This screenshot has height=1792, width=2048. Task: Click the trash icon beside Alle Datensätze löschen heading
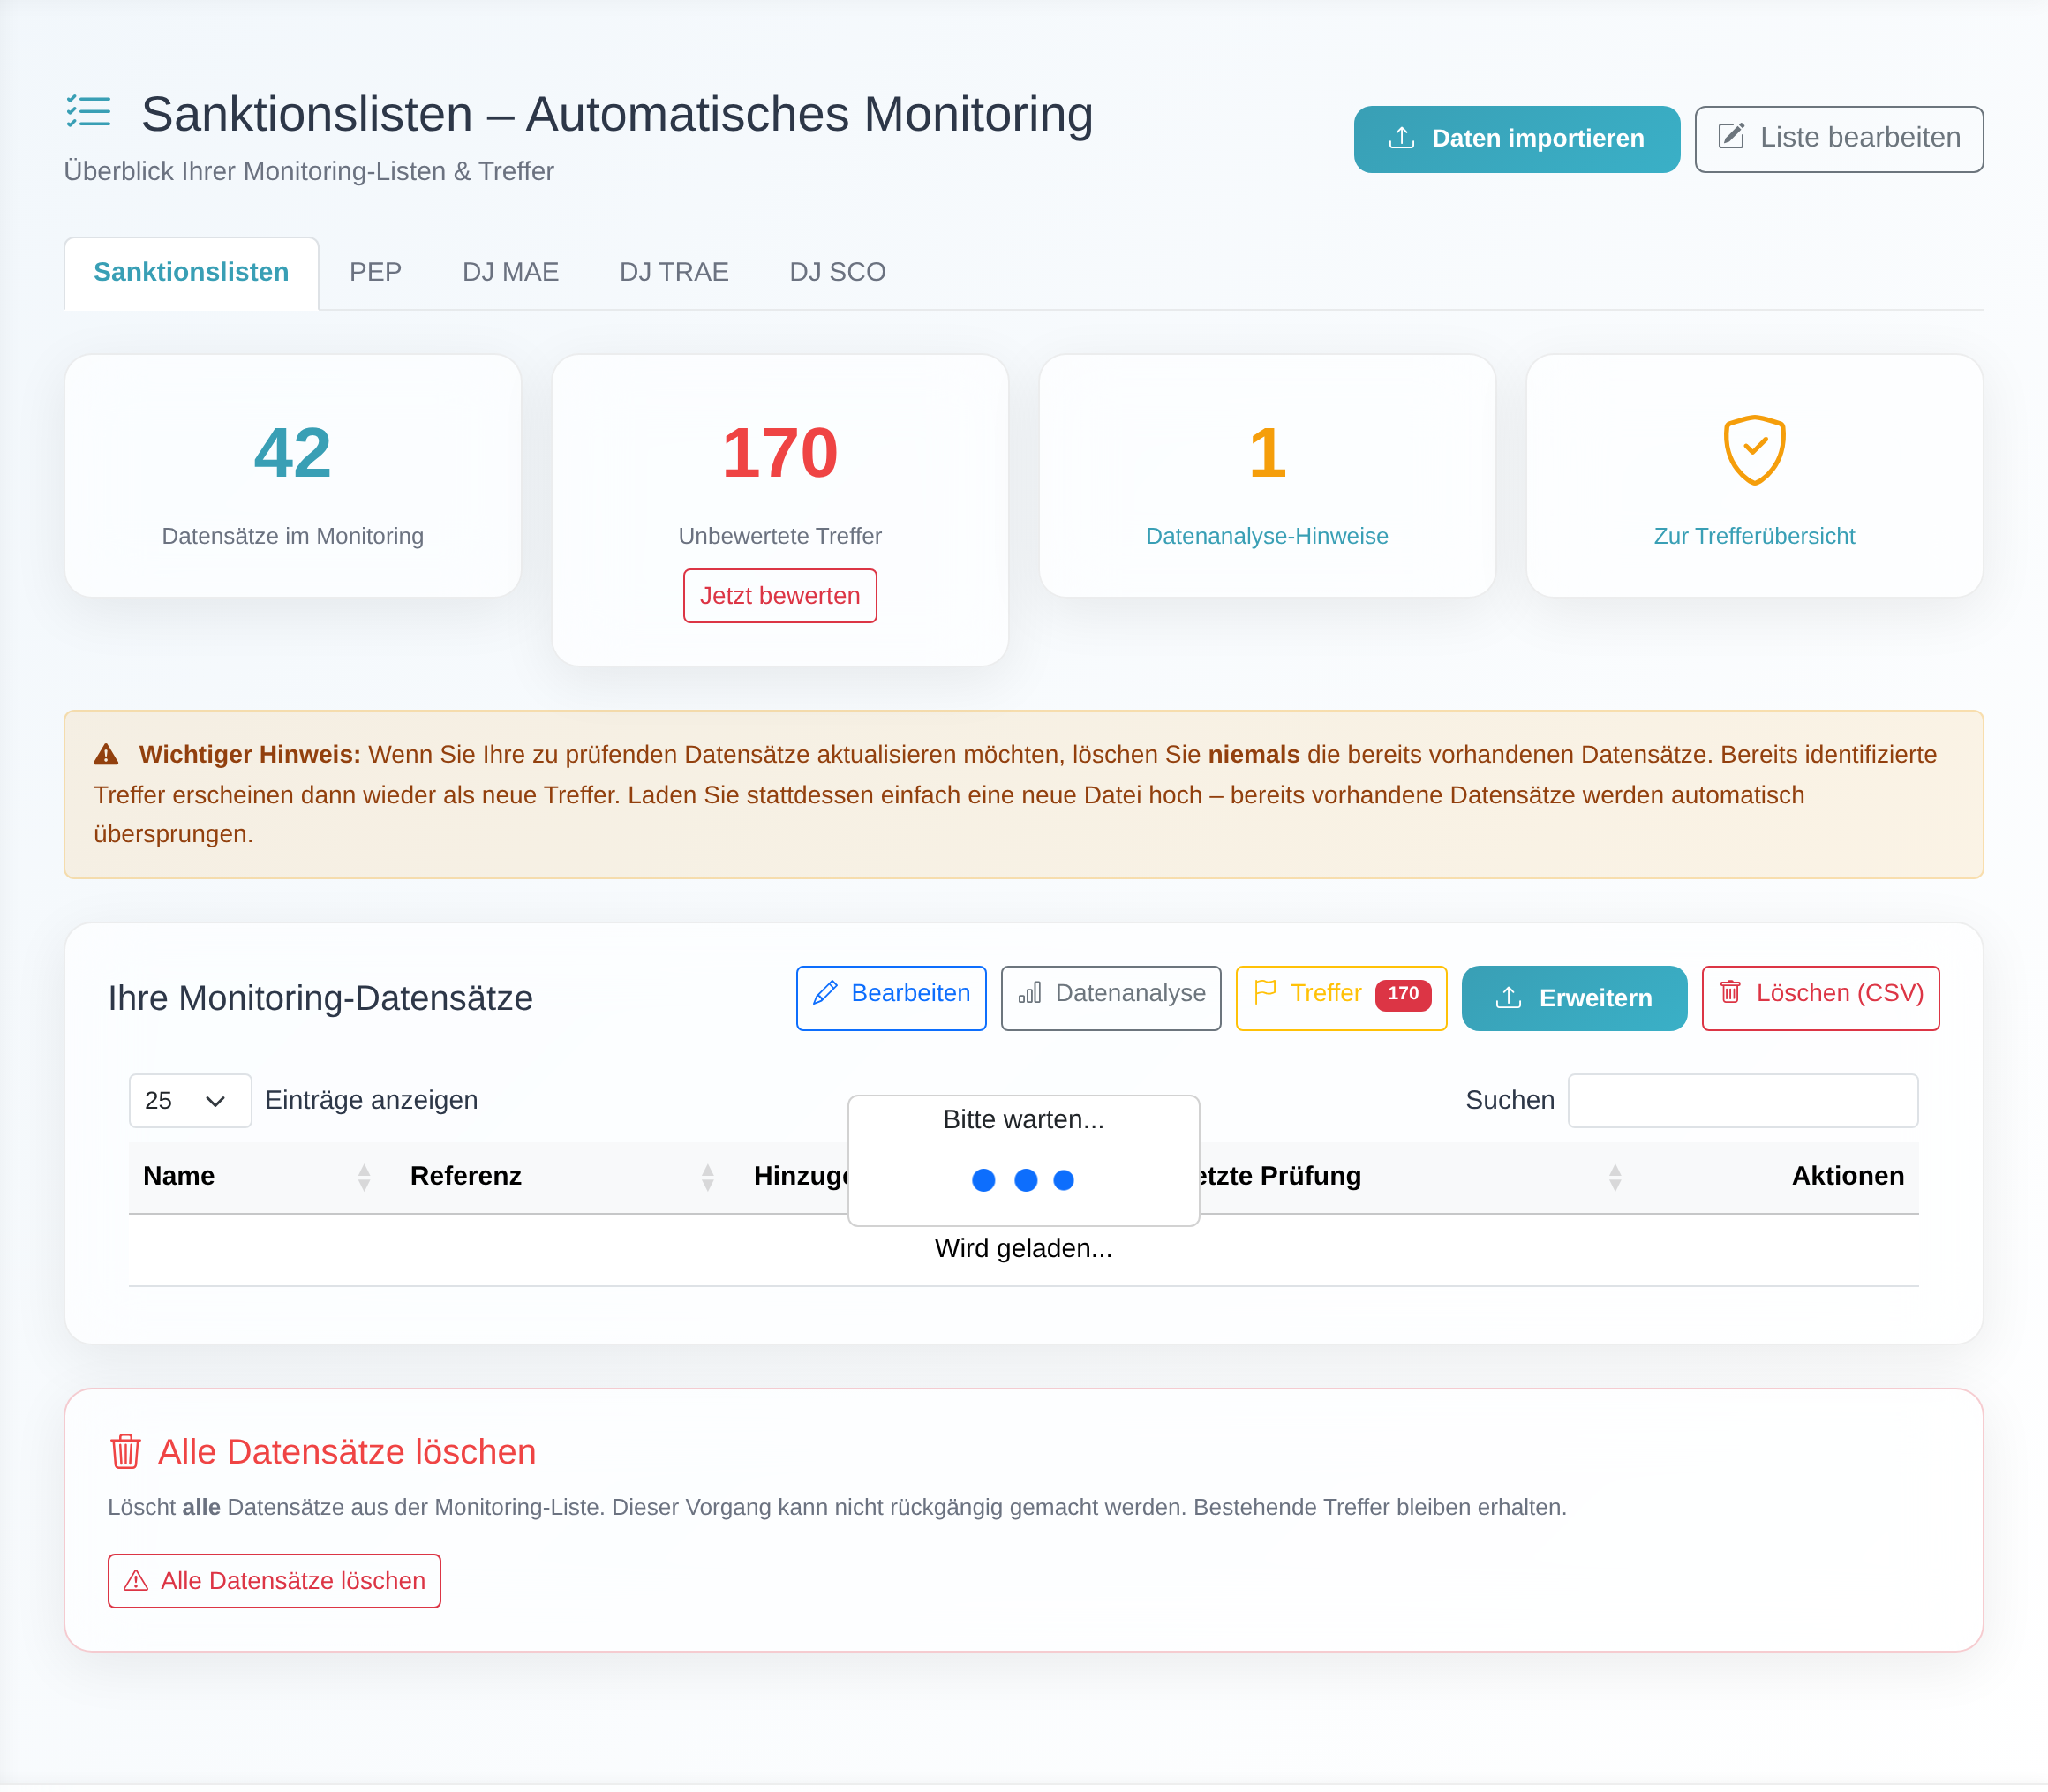pyautogui.click(x=125, y=1452)
